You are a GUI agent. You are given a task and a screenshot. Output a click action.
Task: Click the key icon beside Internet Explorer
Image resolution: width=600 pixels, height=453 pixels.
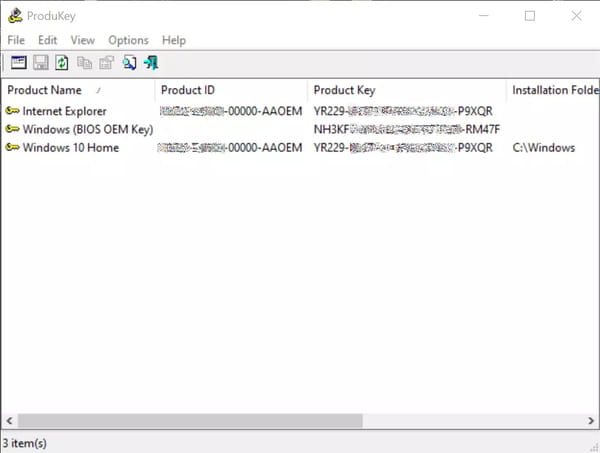[13, 111]
